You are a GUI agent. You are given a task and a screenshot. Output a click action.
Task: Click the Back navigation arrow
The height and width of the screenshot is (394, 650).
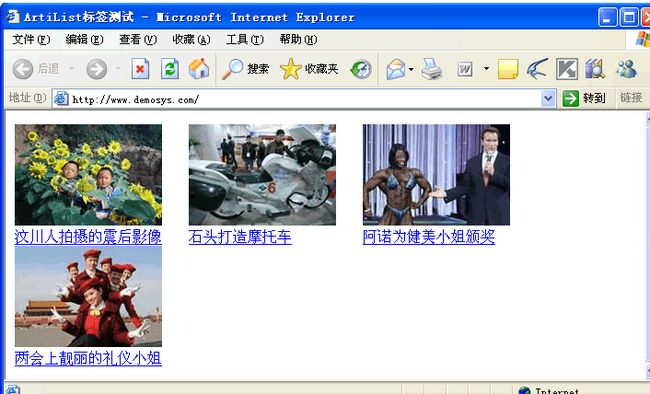pyautogui.click(x=22, y=69)
